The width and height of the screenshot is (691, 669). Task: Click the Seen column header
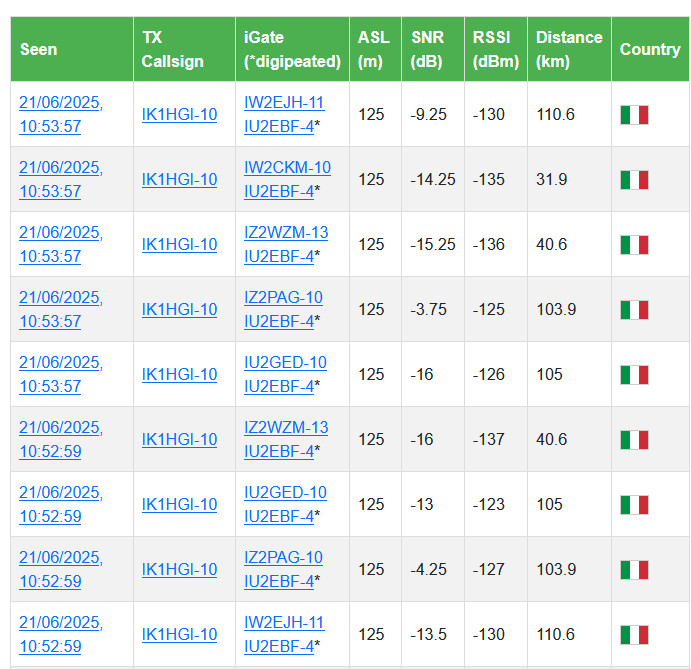pyautogui.click(x=39, y=49)
